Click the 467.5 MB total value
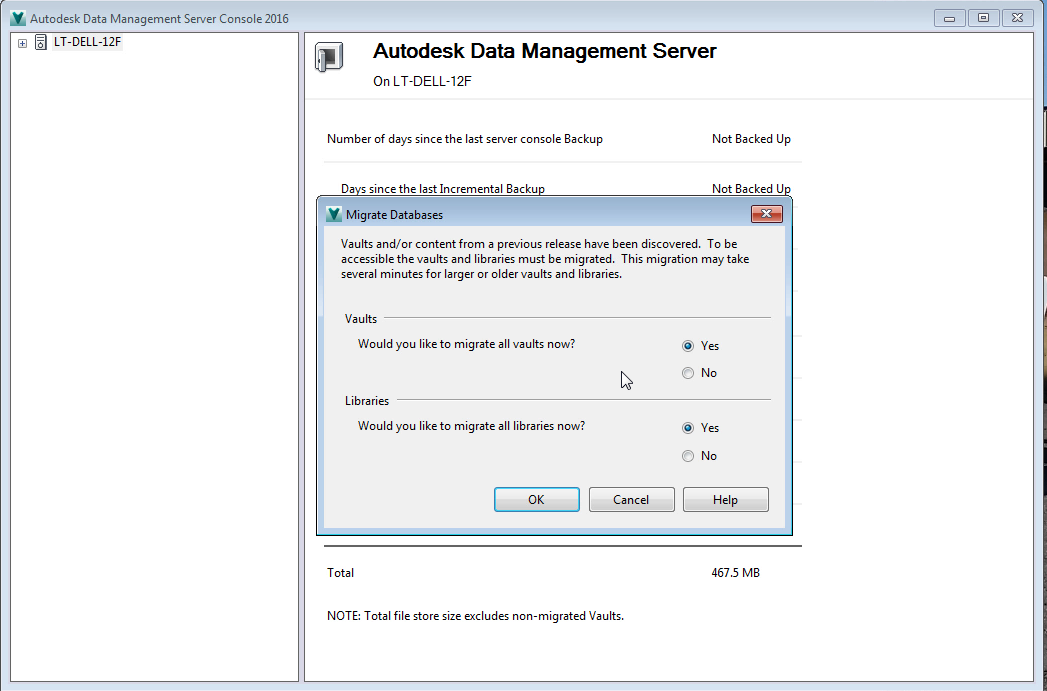The height and width of the screenshot is (691, 1047). coord(736,573)
